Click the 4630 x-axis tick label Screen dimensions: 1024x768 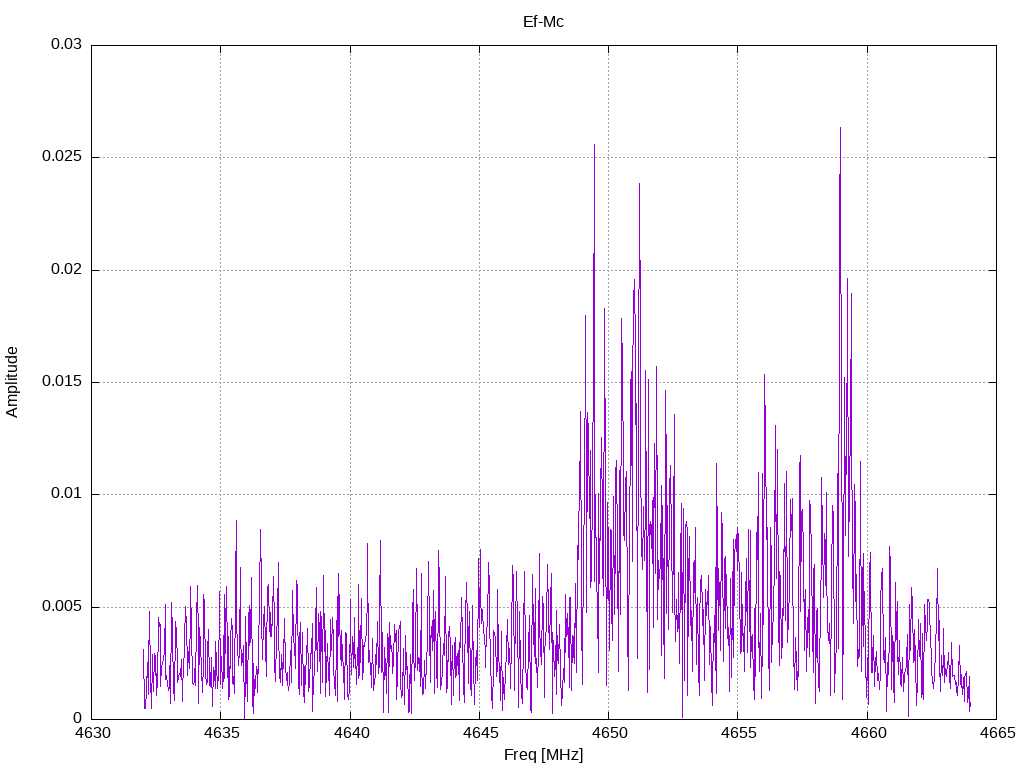click(x=92, y=733)
